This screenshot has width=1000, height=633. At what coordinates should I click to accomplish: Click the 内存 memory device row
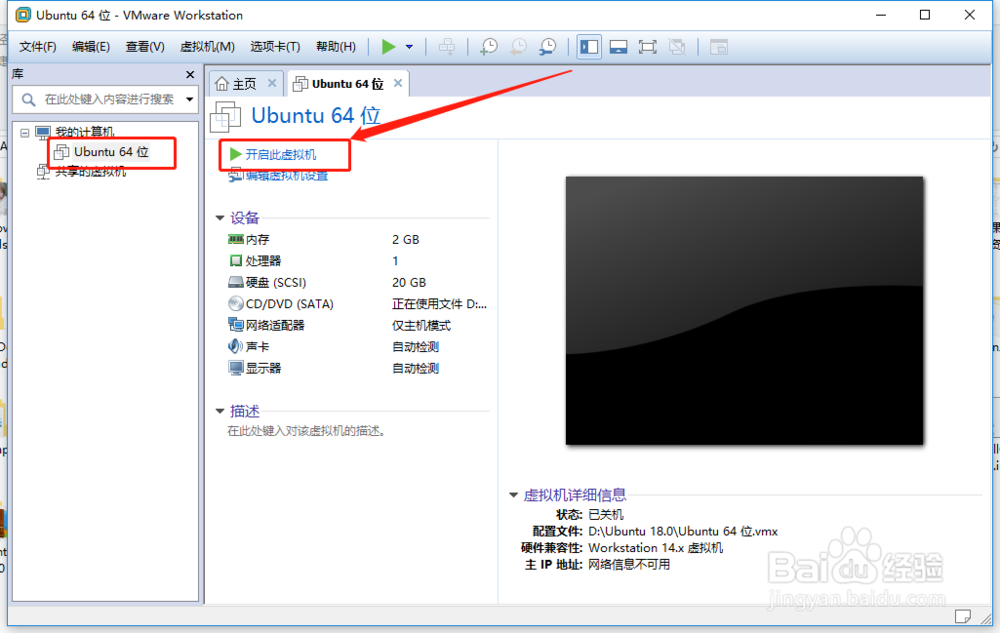pos(358,240)
